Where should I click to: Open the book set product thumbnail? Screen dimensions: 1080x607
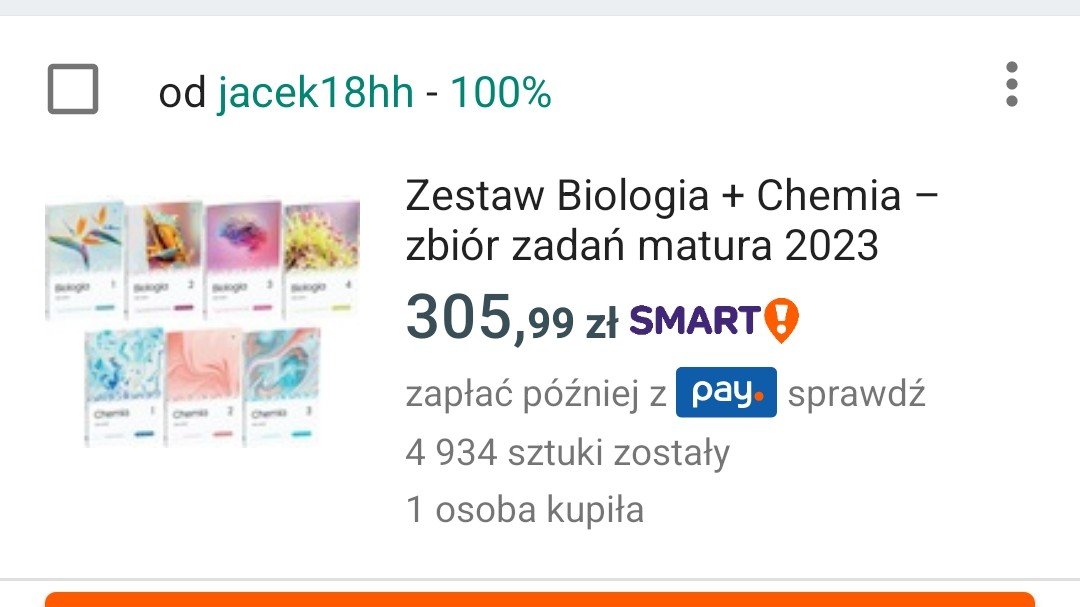pyautogui.click(x=202, y=322)
